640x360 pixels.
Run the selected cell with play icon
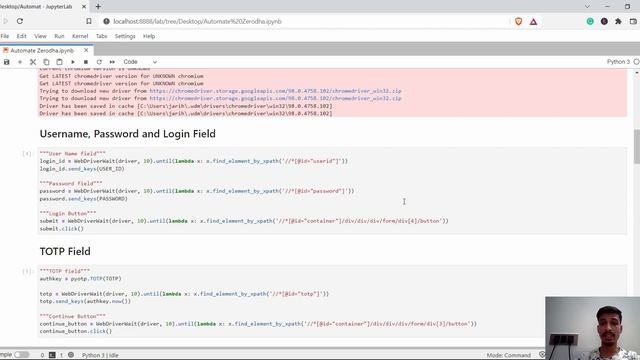tap(73, 62)
